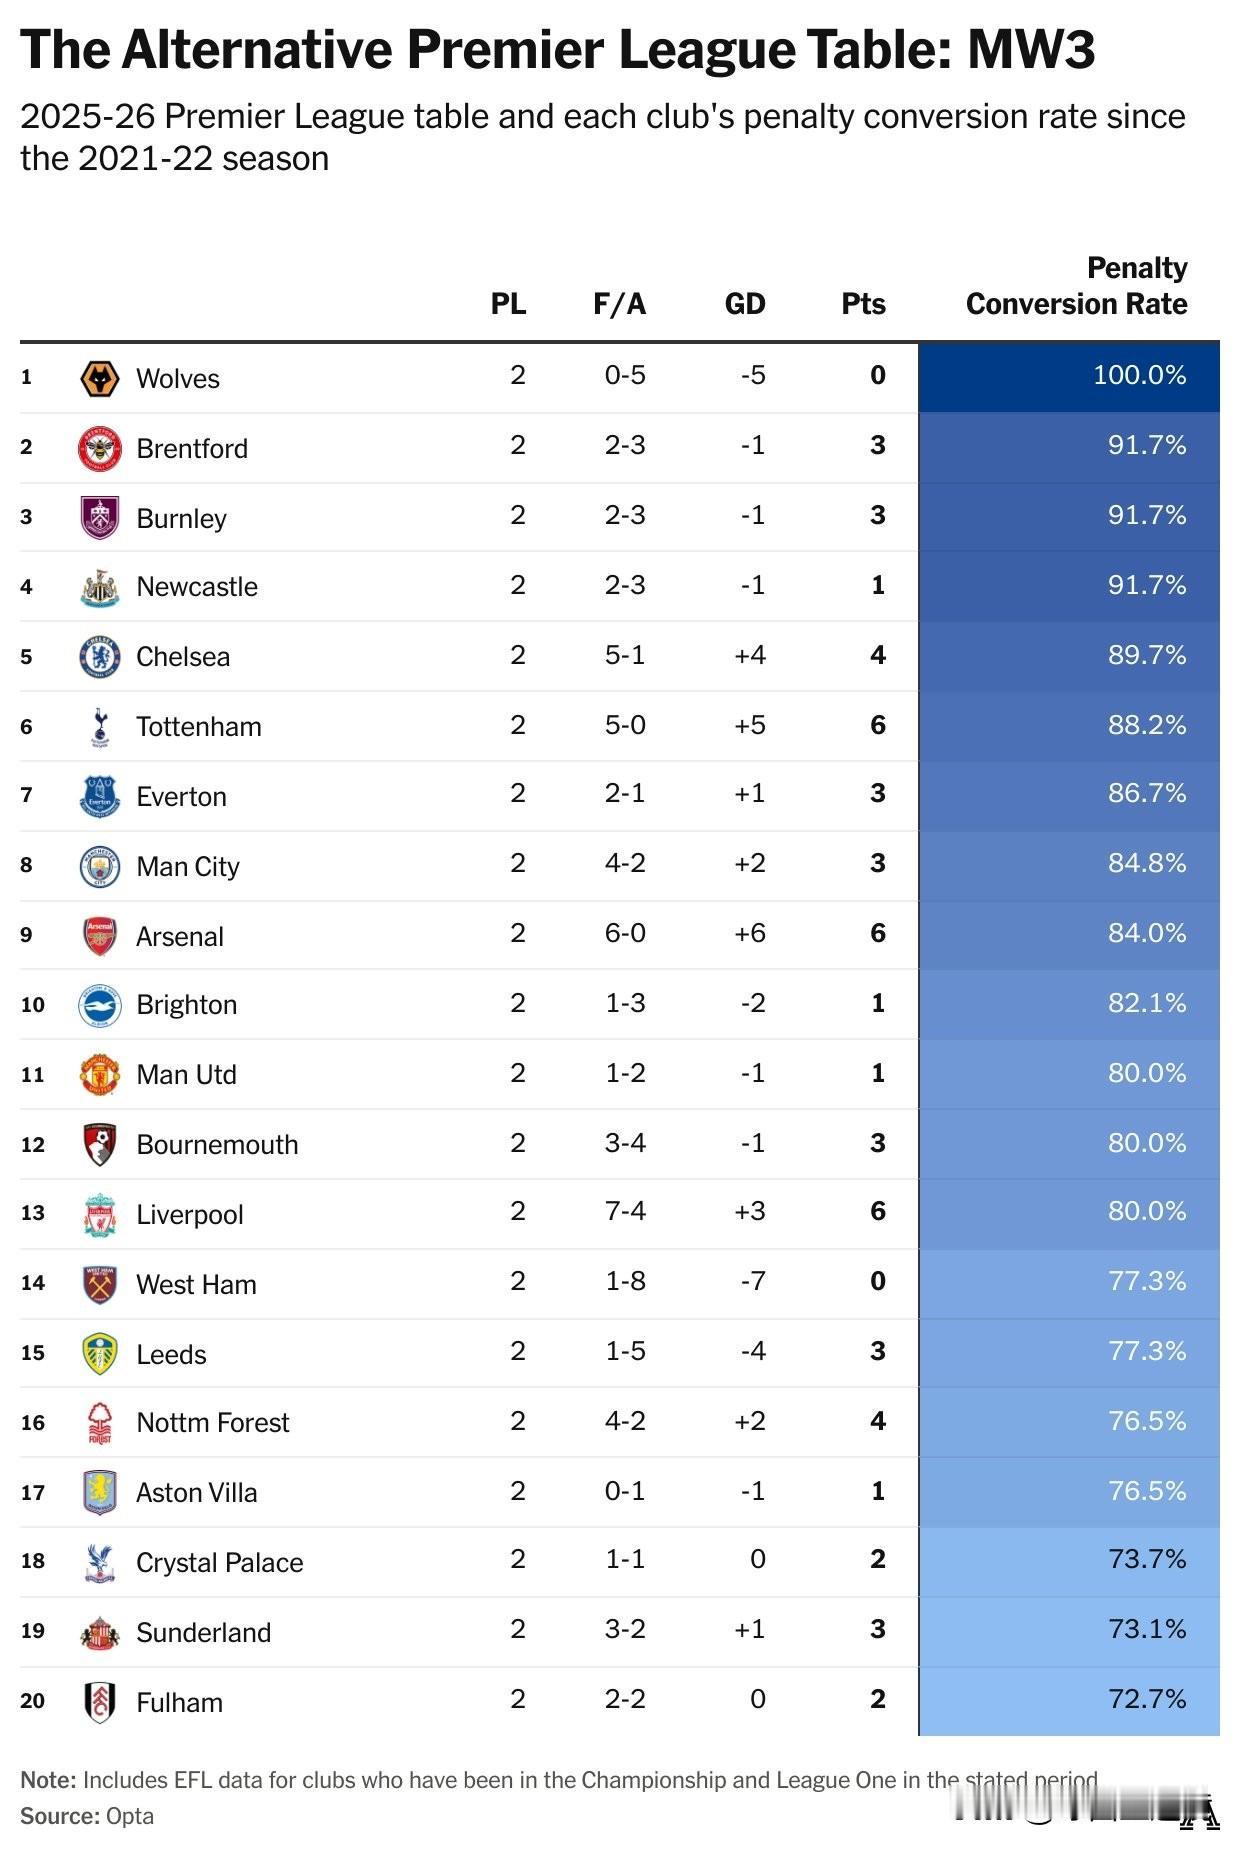Select the Chelsea badge icon
This screenshot has height=1850, width=1240.
pyautogui.click(x=99, y=657)
